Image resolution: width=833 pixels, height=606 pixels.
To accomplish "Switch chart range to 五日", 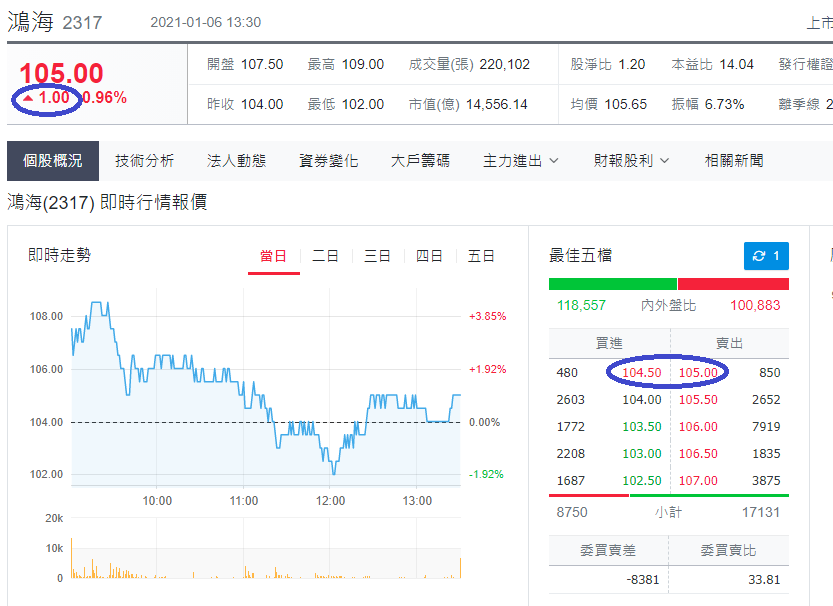I will click(481, 257).
